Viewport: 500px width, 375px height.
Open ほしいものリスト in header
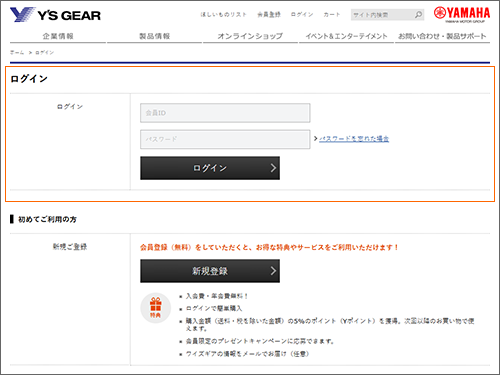click(x=223, y=15)
